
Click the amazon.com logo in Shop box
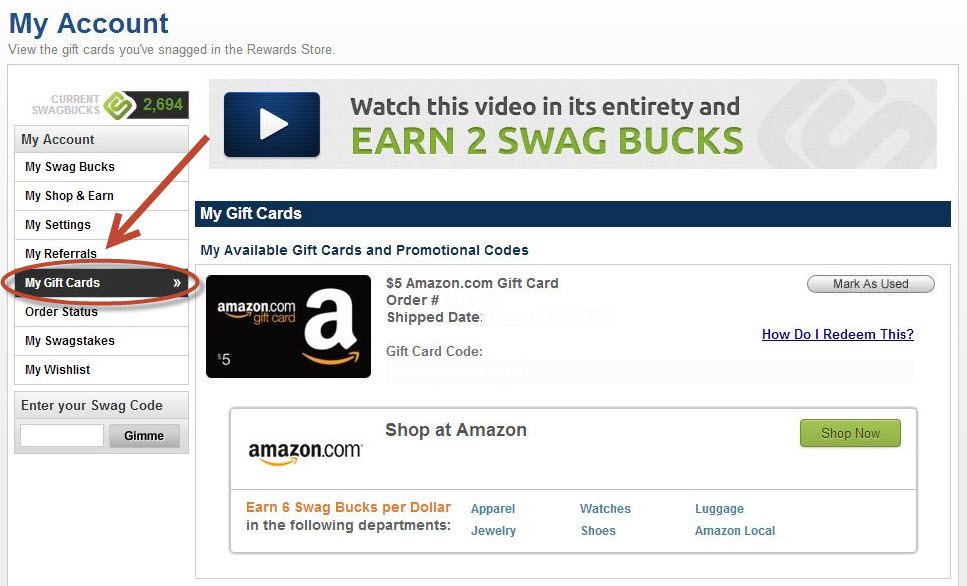pos(305,452)
